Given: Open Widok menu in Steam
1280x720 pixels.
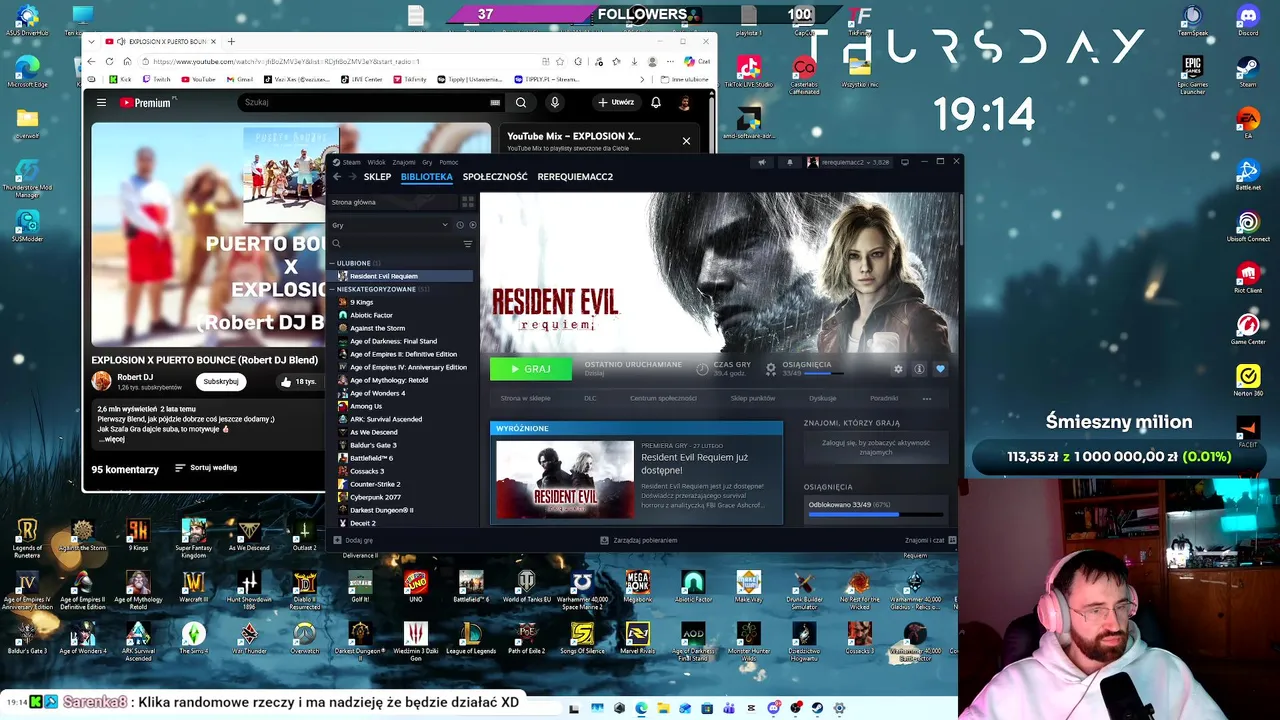Looking at the screenshot, I should click(376, 162).
